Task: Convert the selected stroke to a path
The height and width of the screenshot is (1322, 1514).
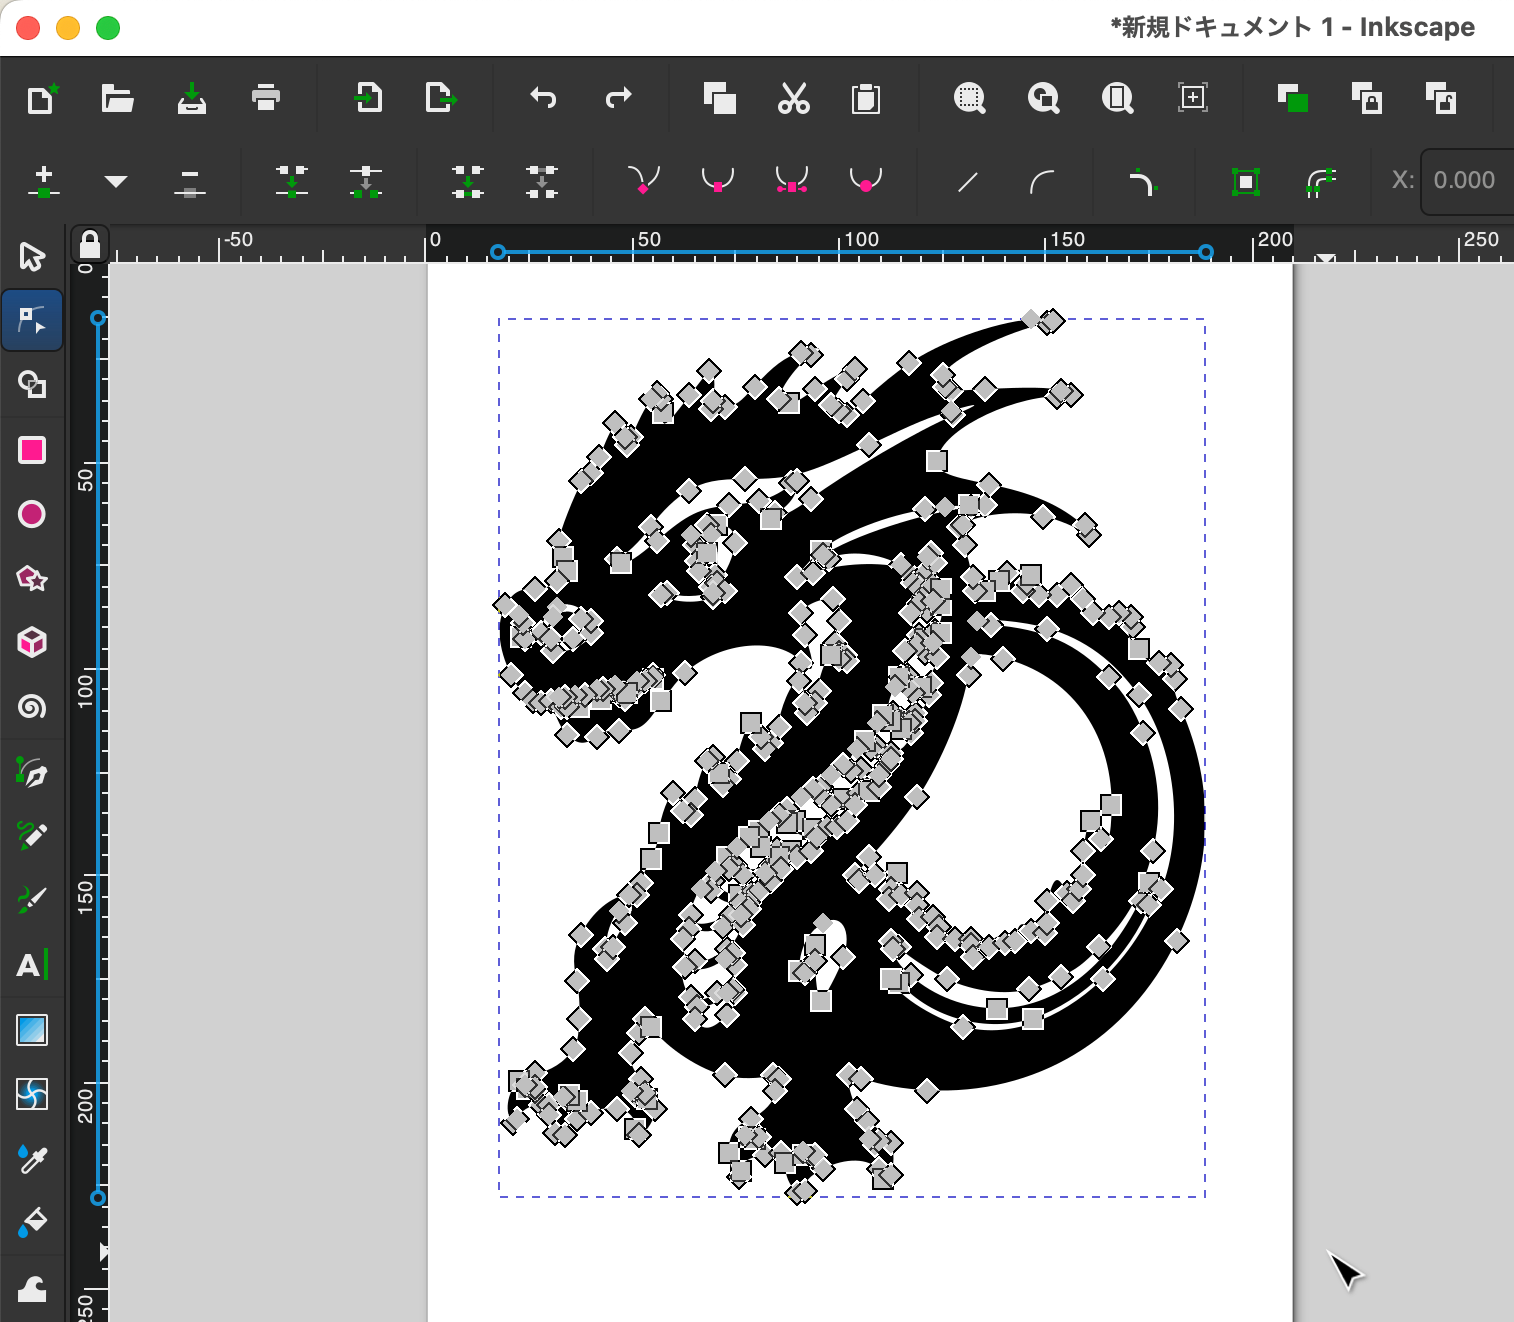Action: (x=1320, y=181)
